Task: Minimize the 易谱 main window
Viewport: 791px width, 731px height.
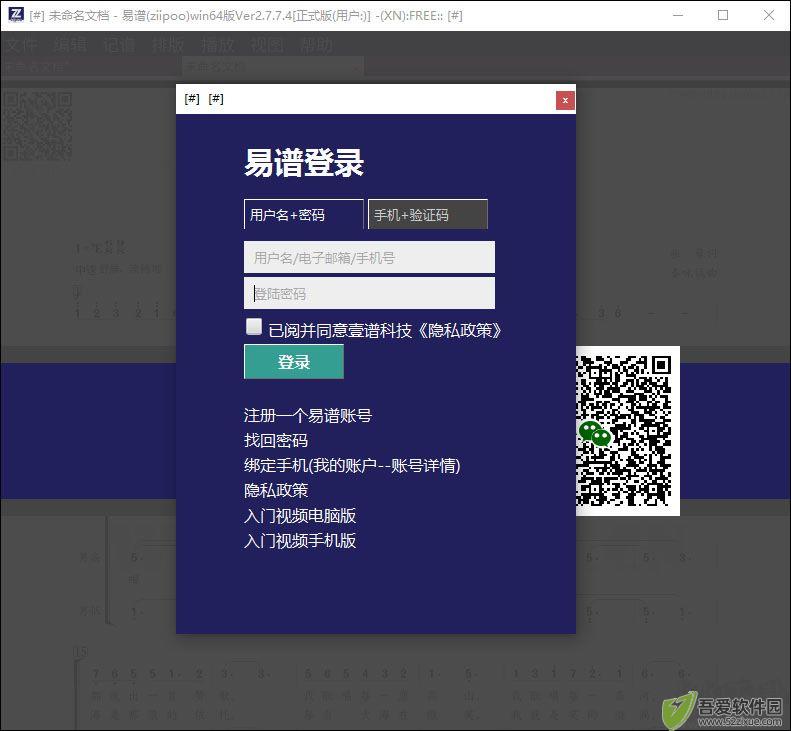Action: point(678,15)
